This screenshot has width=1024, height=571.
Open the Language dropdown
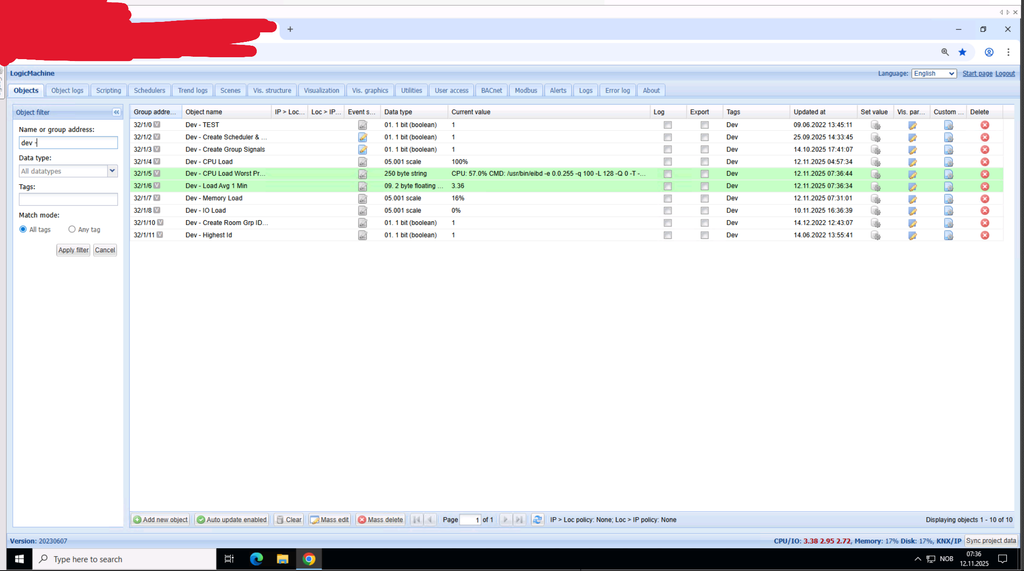click(x=934, y=74)
